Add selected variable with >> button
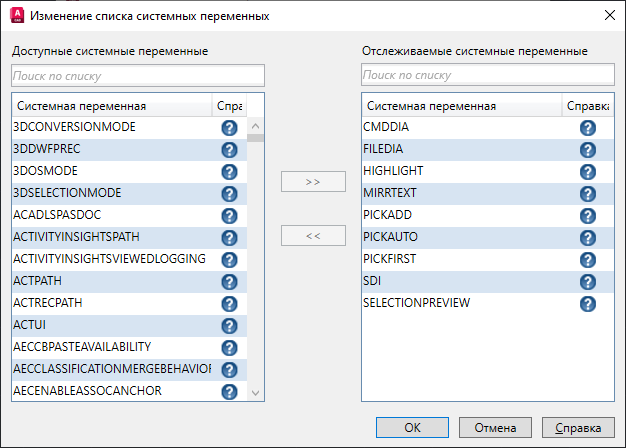The width and height of the screenshot is (626, 448). pos(313,182)
